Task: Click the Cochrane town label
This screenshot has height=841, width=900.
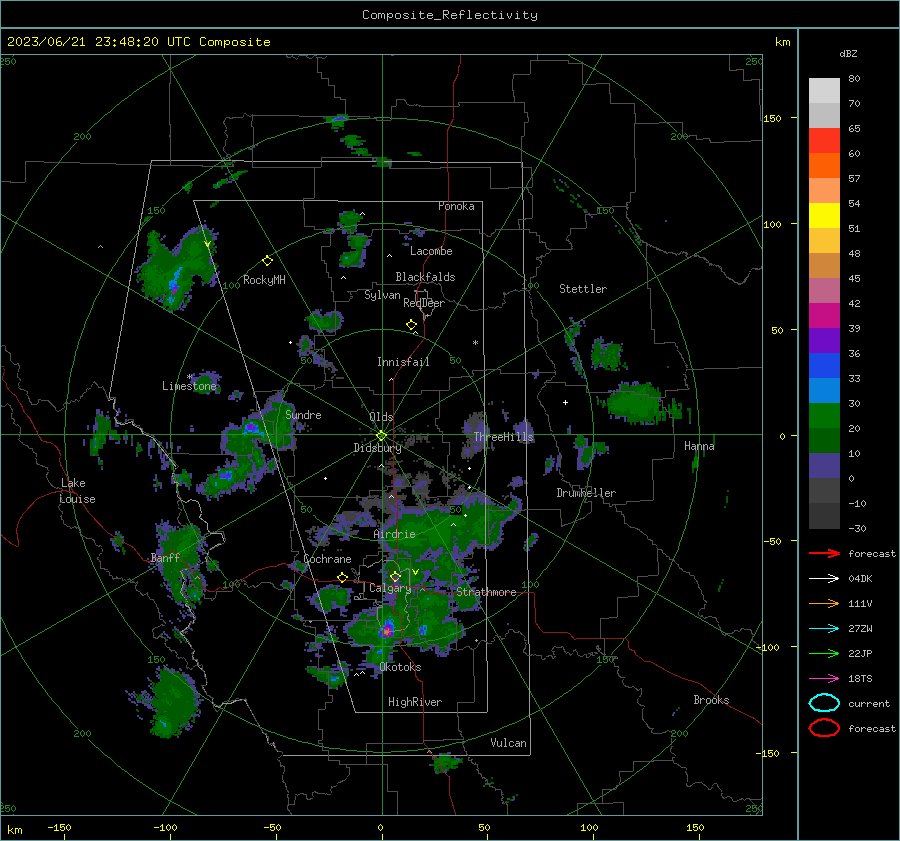Action: [327, 559]
